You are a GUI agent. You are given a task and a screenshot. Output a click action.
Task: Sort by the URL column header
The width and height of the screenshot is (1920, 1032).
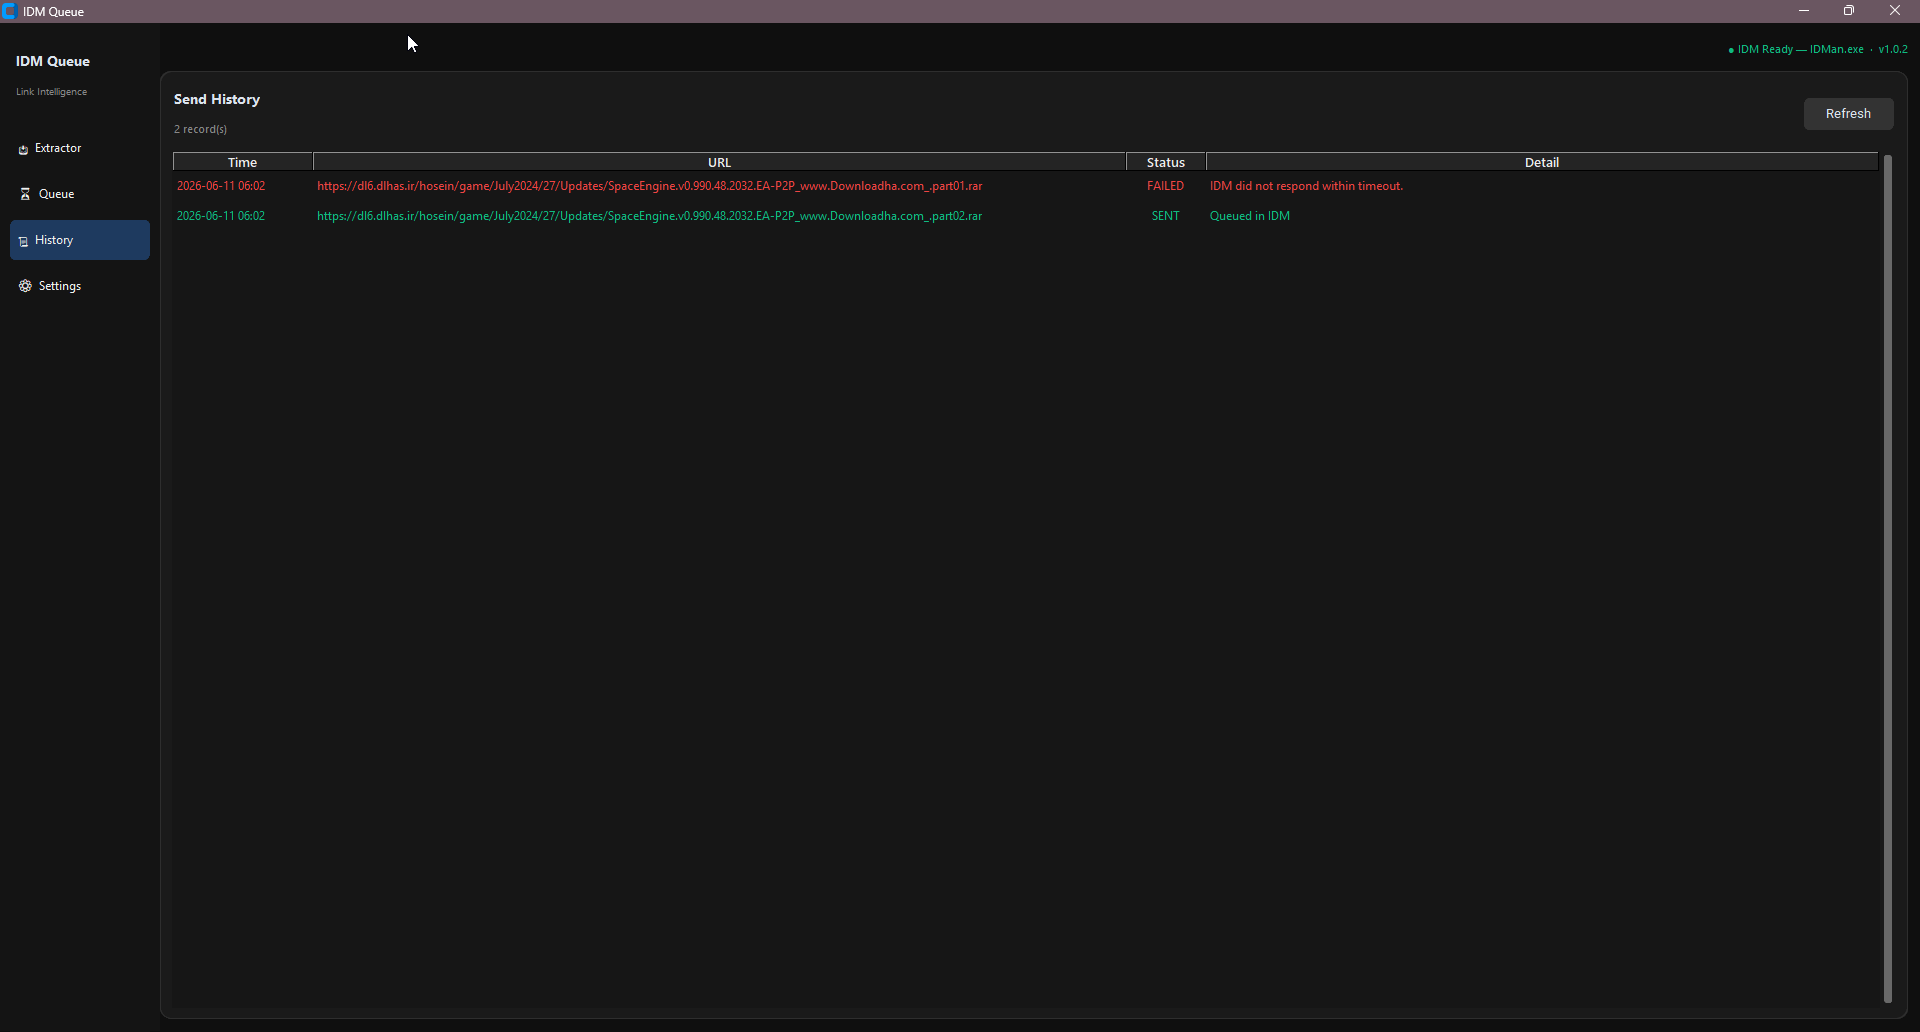(720, 162)
